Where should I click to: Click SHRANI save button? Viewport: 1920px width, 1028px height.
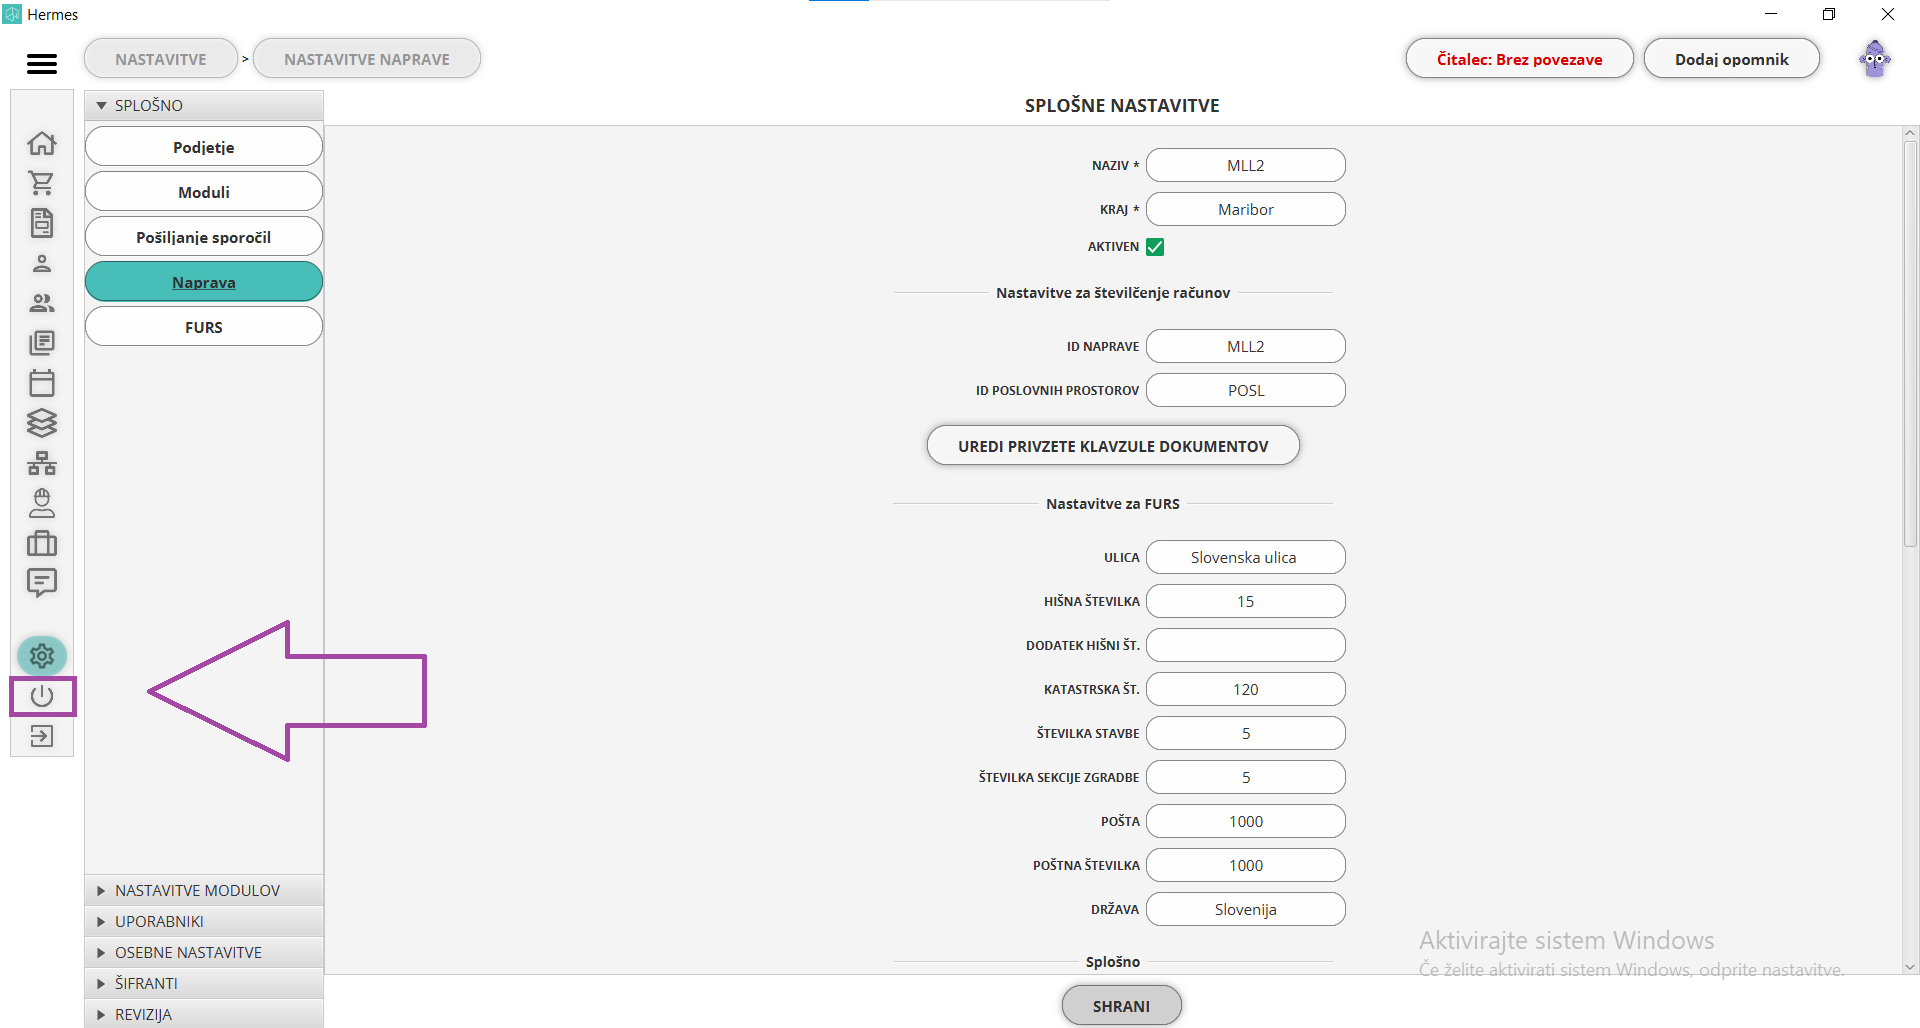point(1121,1006)
